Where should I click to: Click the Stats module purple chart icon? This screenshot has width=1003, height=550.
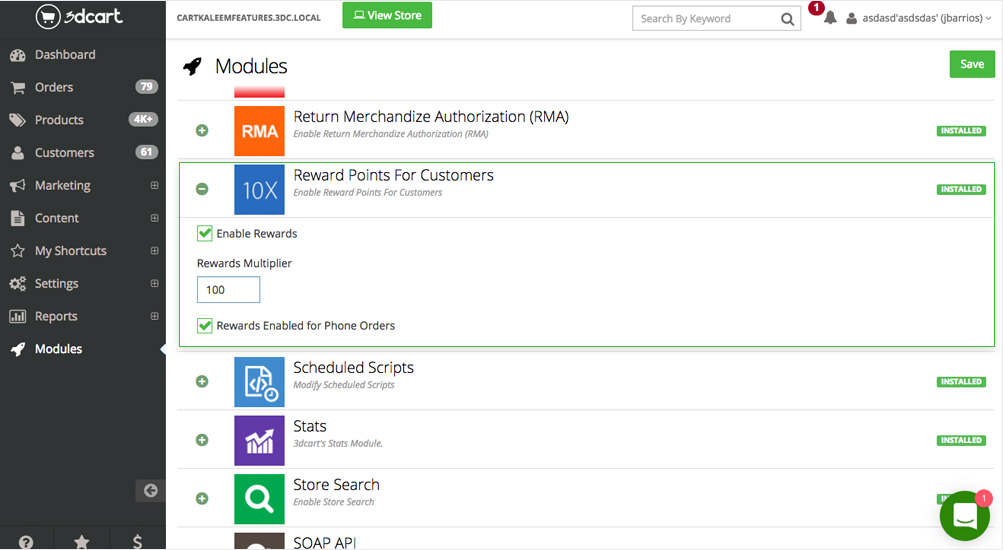click(x=259, y=440)
